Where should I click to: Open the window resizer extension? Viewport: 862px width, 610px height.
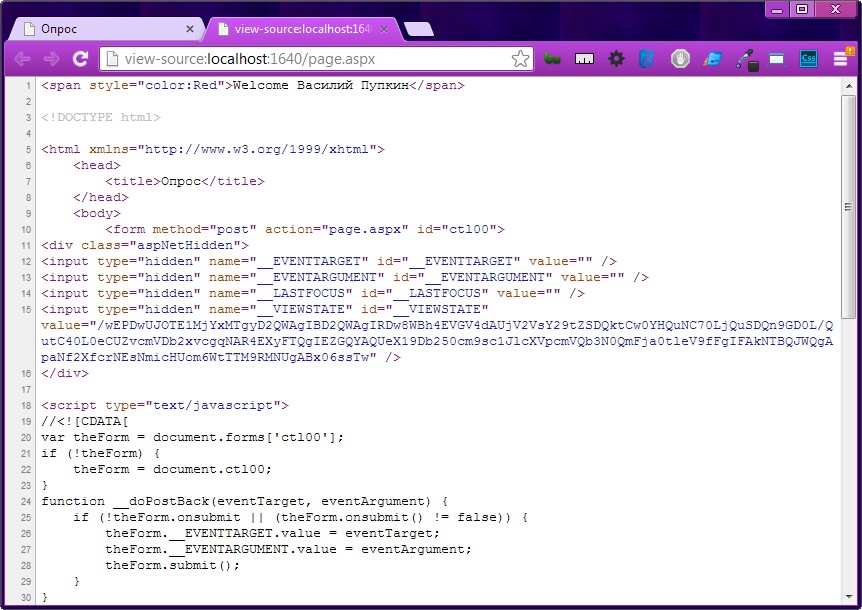(x=776, y=59)
